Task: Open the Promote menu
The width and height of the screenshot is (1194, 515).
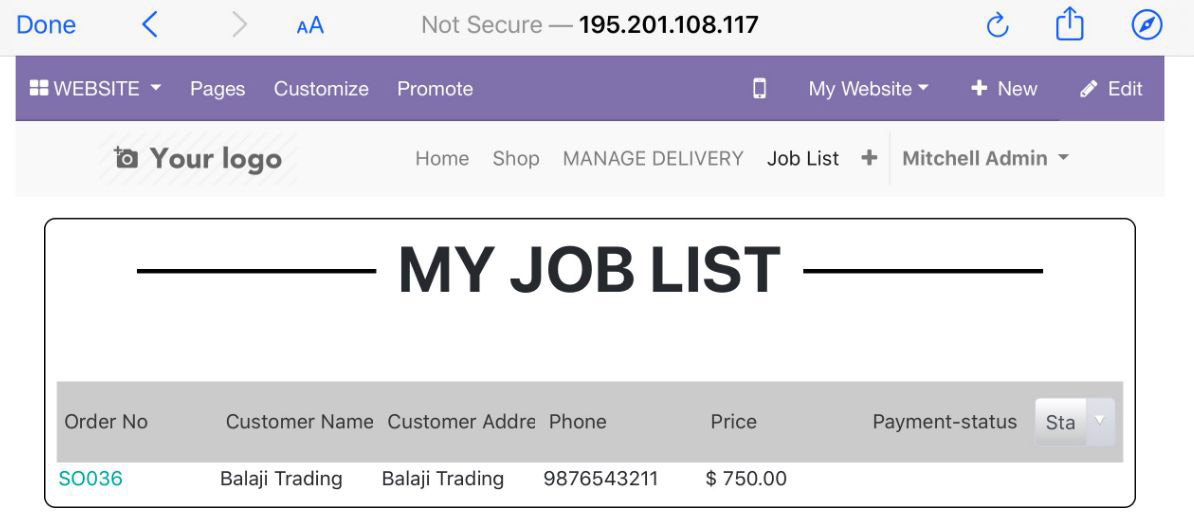Action: (435, 88)
